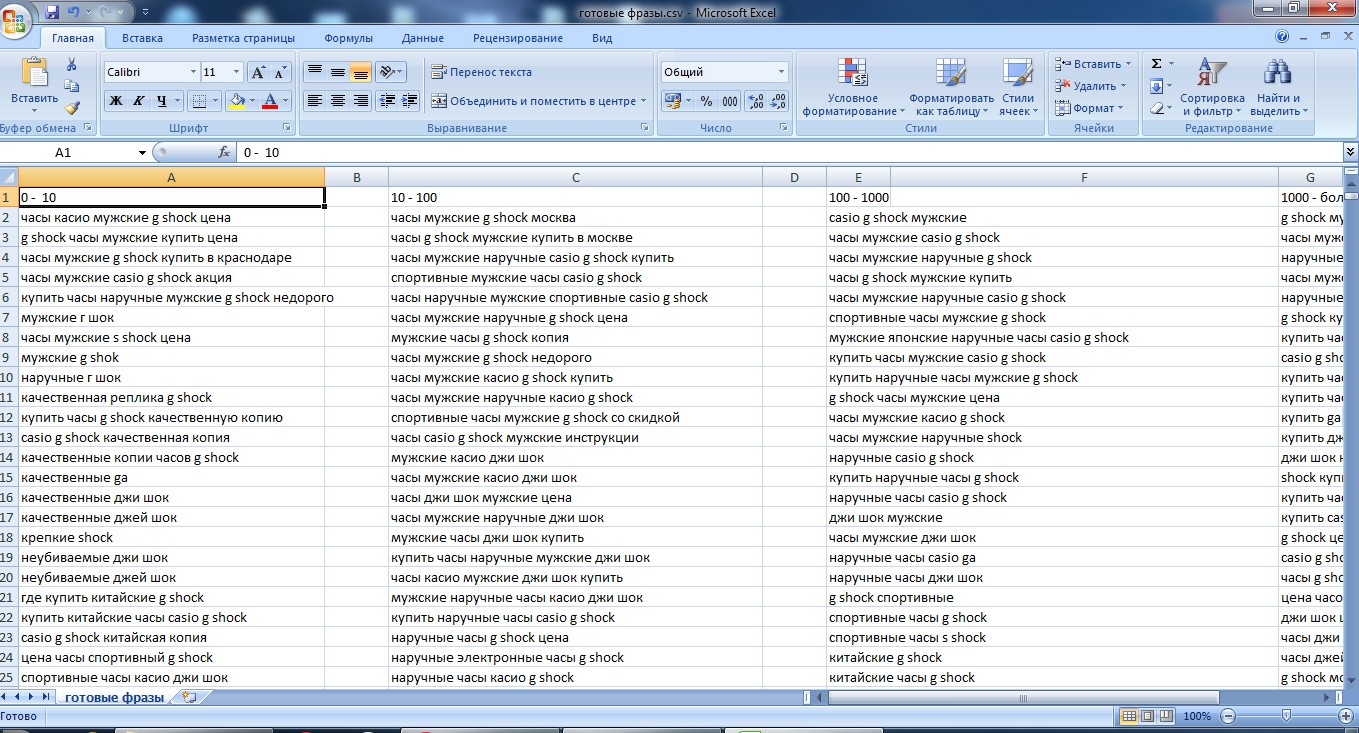The width and height of the screenshot is (1359, 733).
Task: Click the fx insert function button
Action: pyautogui.click(x=224, y=153)
